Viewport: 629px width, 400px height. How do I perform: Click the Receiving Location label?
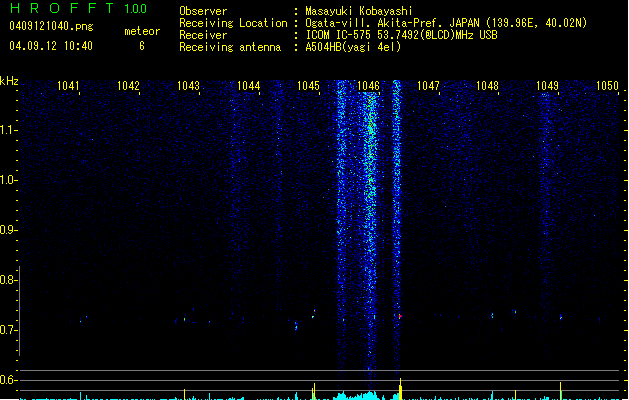(x=233, y=23)
